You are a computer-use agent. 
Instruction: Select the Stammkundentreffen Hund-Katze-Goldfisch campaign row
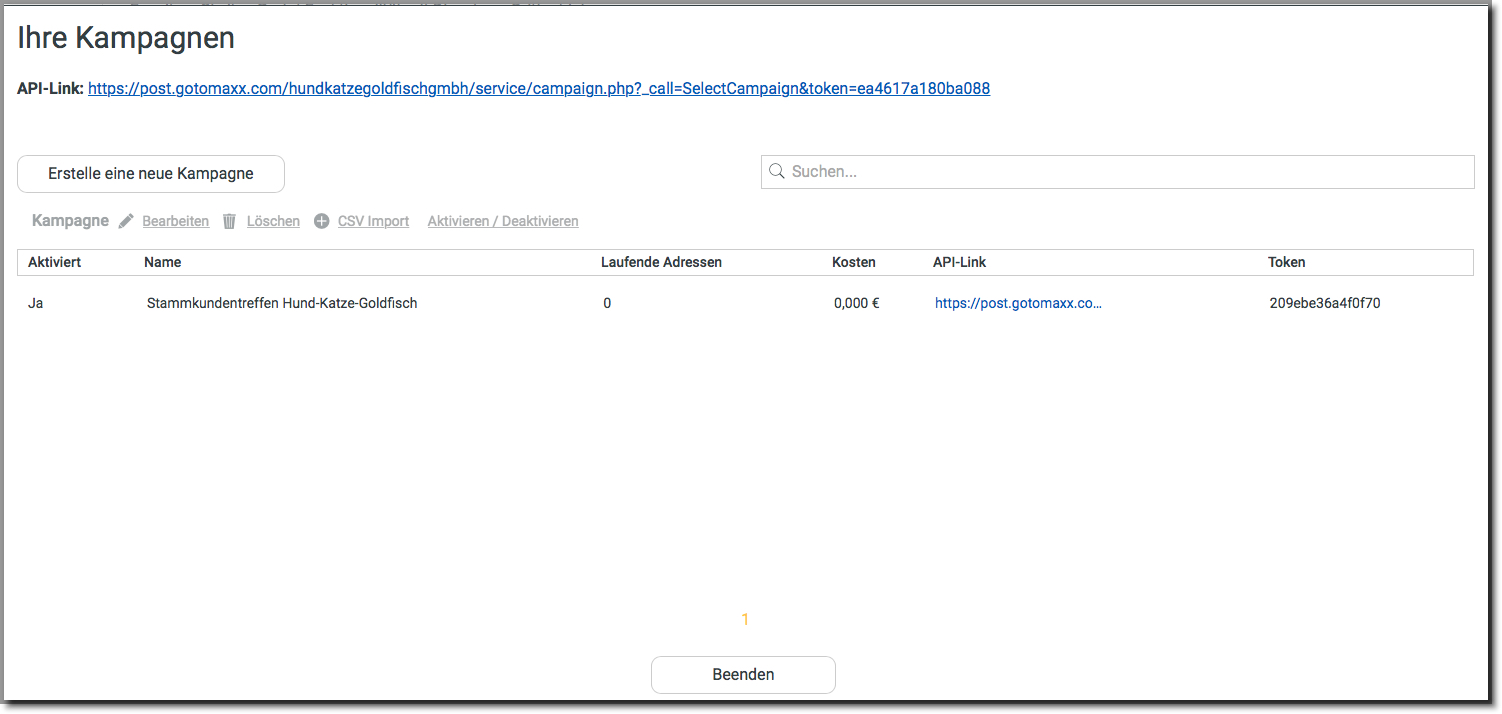click(x=281, y=303)
